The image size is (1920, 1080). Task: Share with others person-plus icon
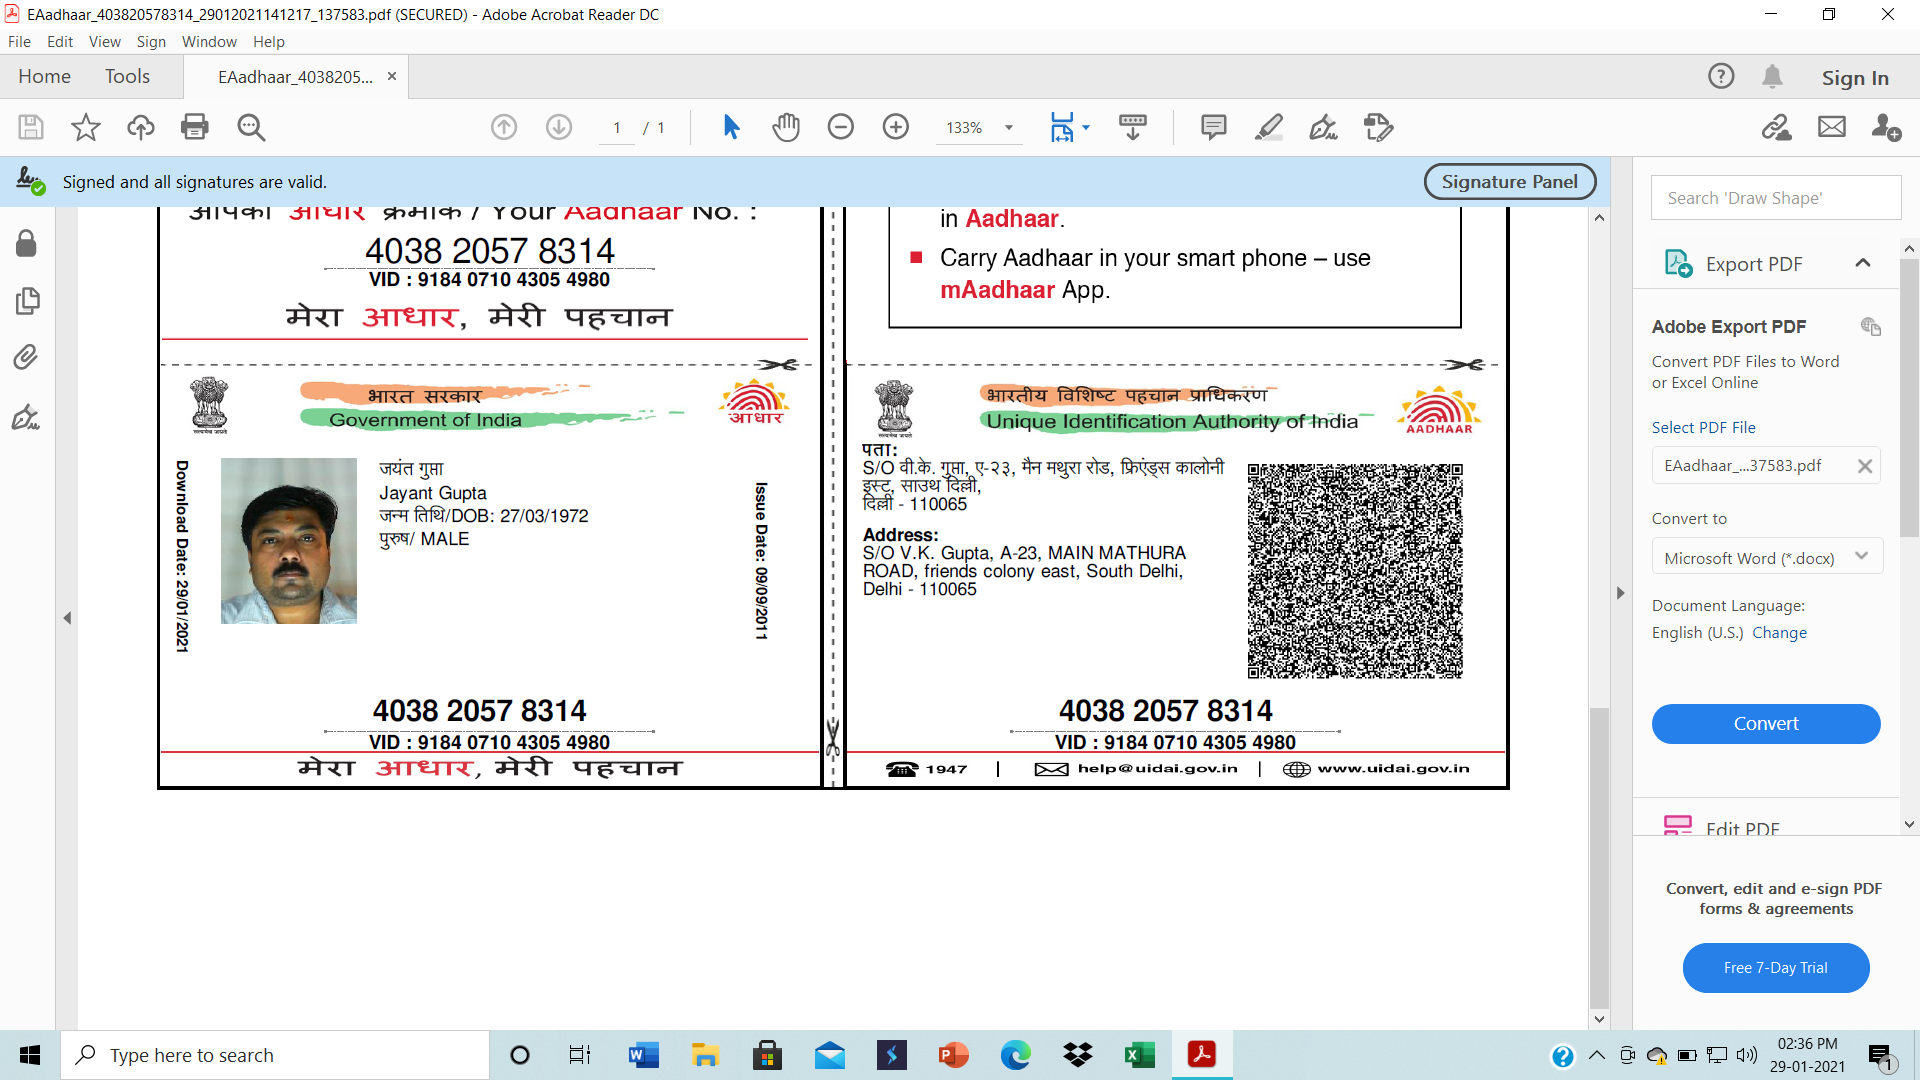(1886, 127)
